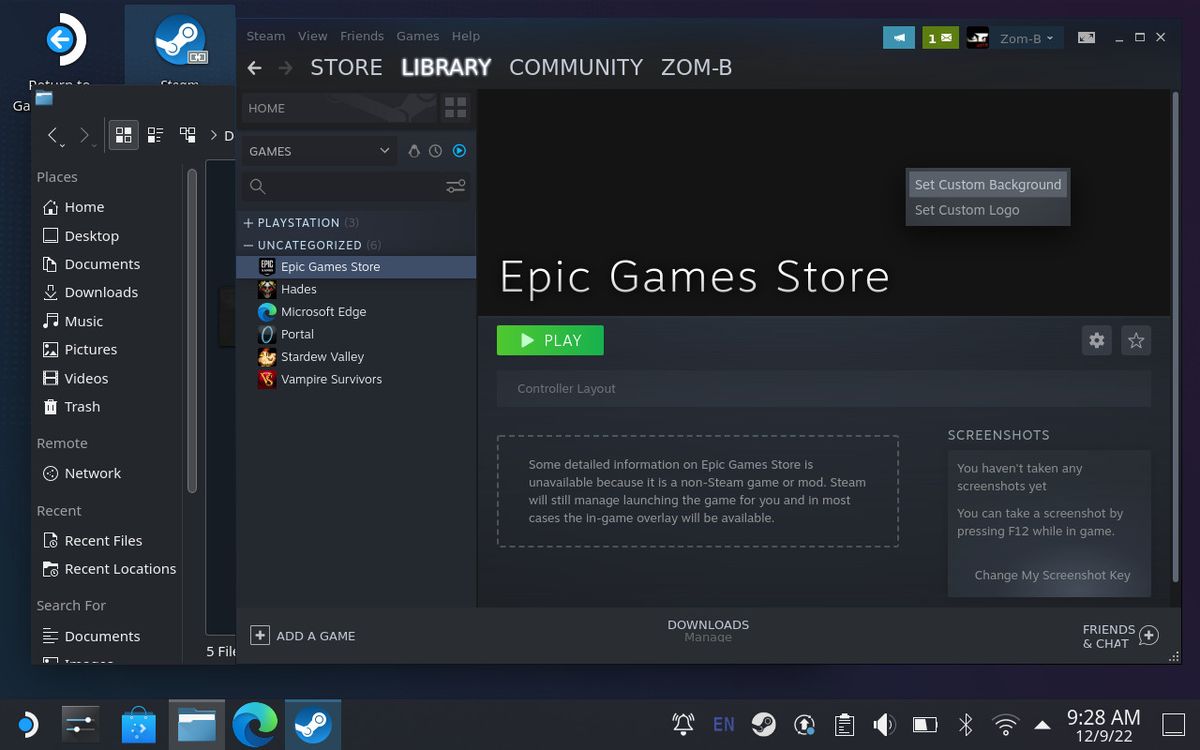The width and height of the screenshot is (1200, 750).
Task: Click the library search input field
Action: pos(340,186)
